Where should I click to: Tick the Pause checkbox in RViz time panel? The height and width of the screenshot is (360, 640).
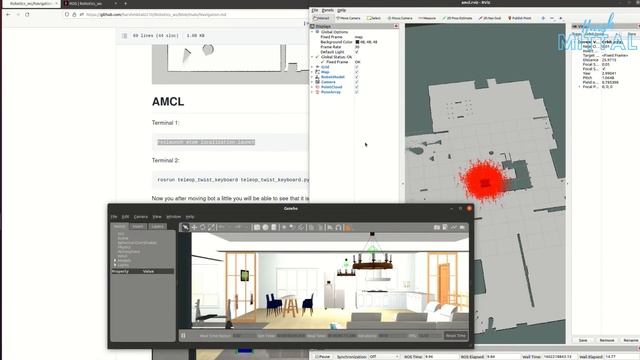(317, 357)
